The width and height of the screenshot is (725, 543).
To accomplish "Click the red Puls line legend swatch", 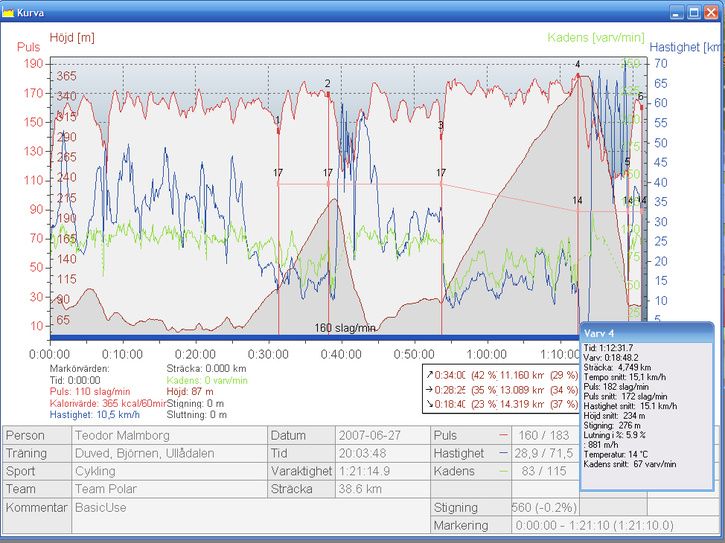I will (x=501, y=436).
